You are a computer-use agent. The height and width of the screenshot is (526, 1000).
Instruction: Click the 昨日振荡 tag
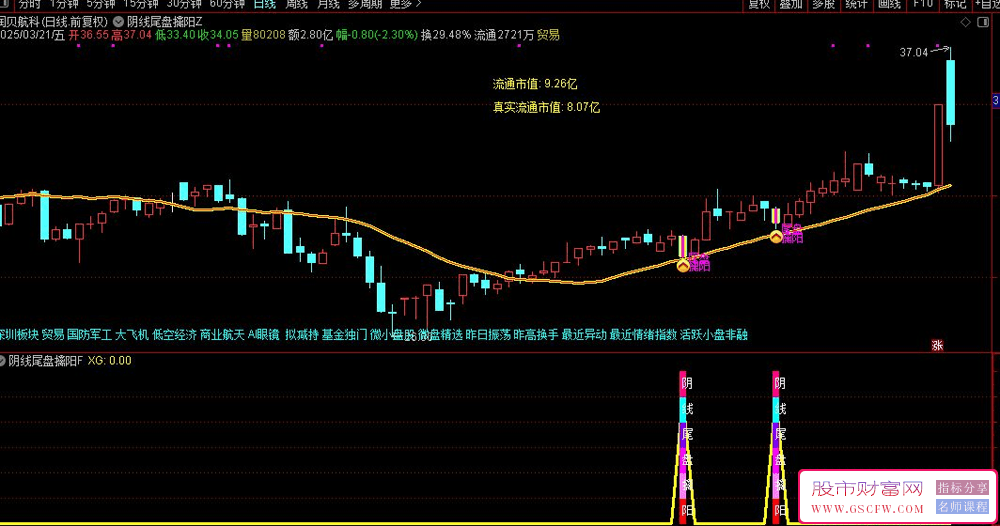489,335
